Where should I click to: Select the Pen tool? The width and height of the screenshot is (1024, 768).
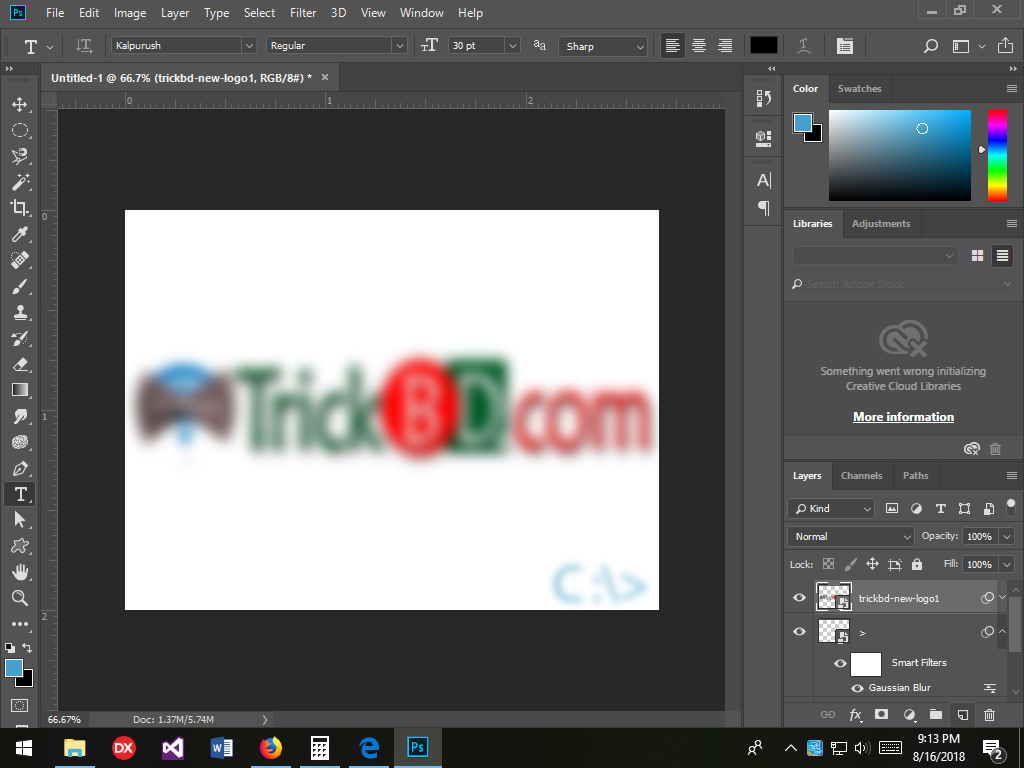point(20,468)
